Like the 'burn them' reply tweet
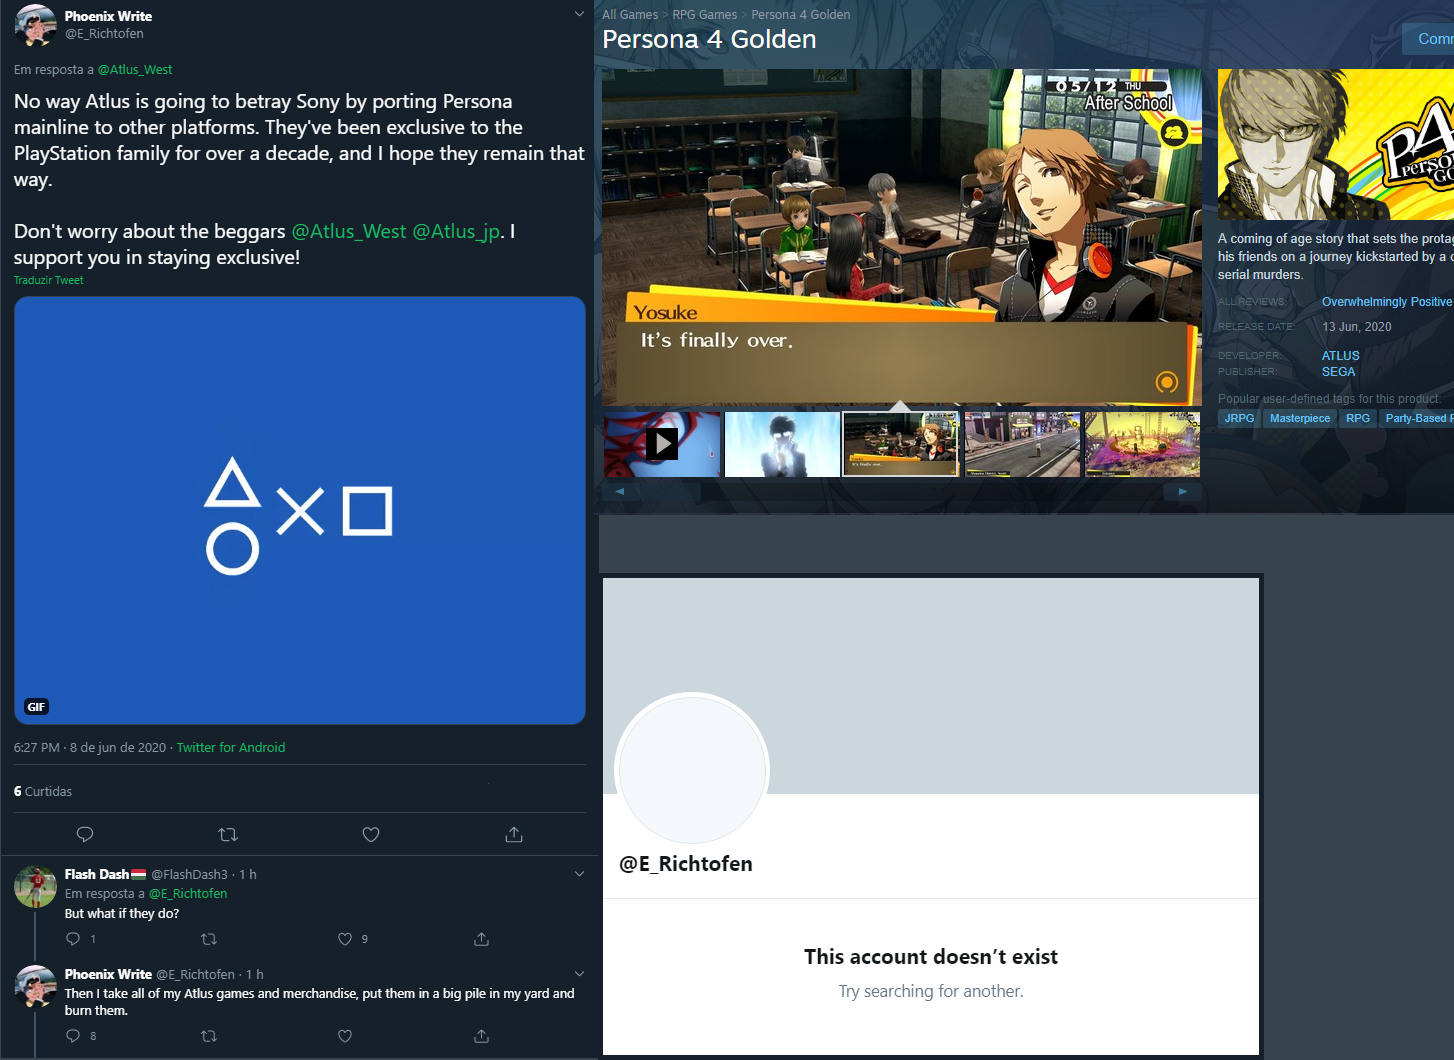 [x=345, y=1036]
